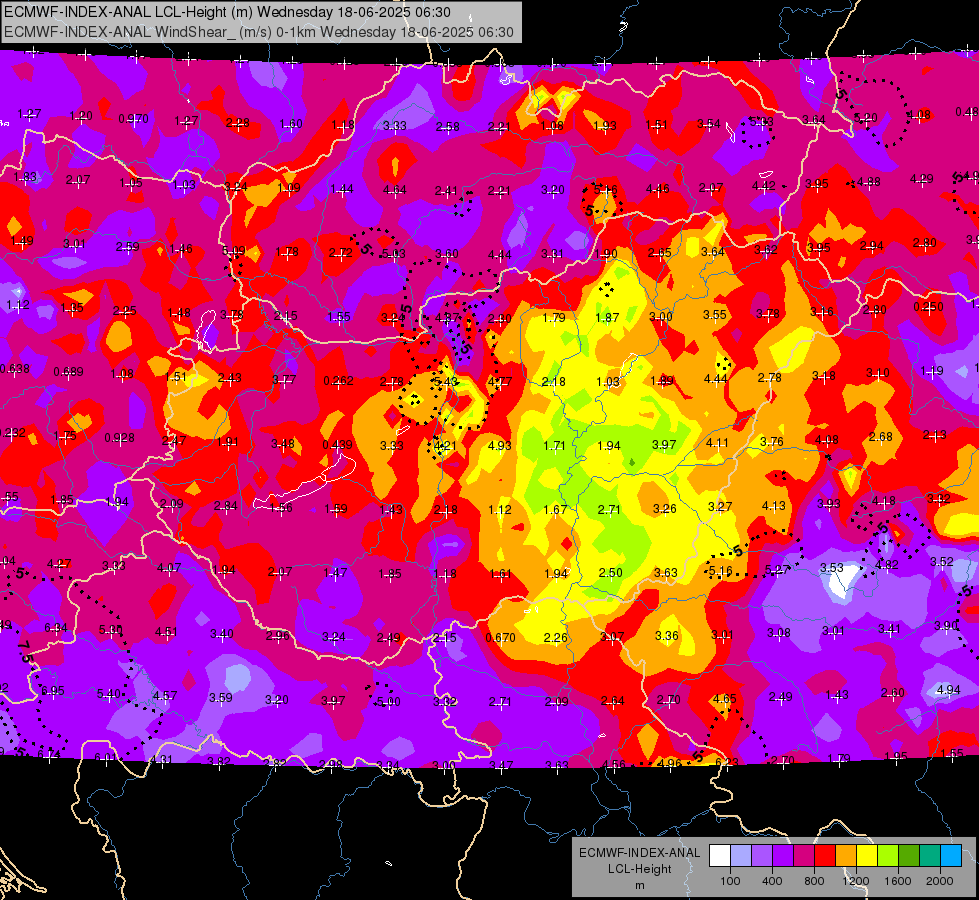Click the wind shear value 4.93
Screen dimensions: 979x900
tap(499, 445)
